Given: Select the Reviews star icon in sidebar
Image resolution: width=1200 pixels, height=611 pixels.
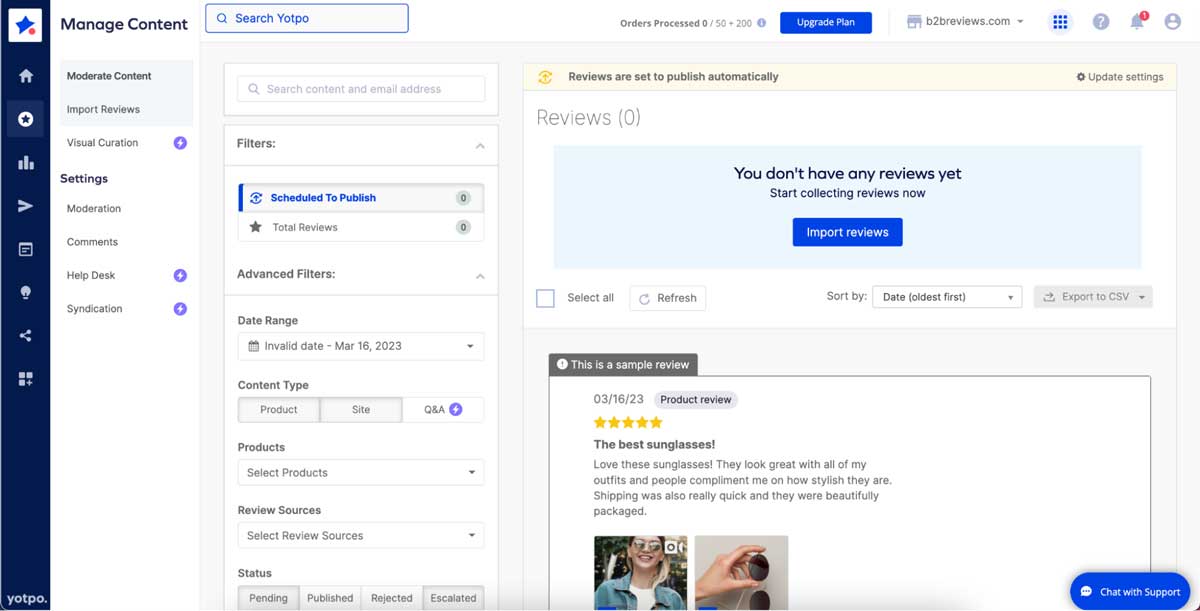Looking at the screenshot, I should point(25,118).
